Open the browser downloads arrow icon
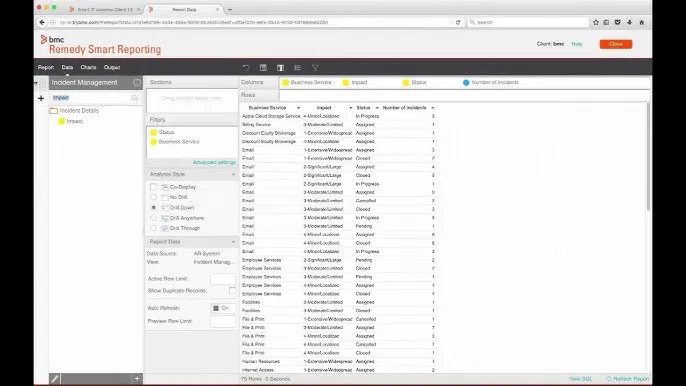 point(630,22)
